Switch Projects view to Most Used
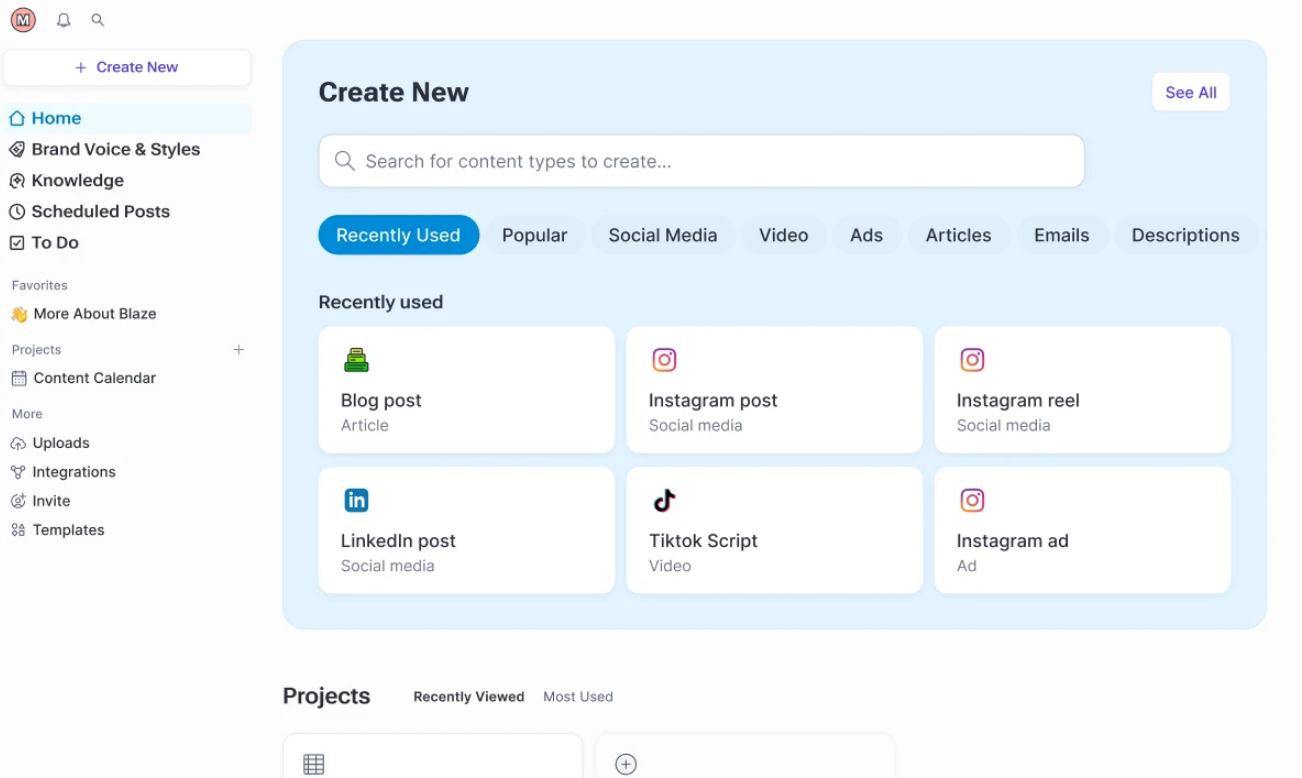 coord(577,696)
